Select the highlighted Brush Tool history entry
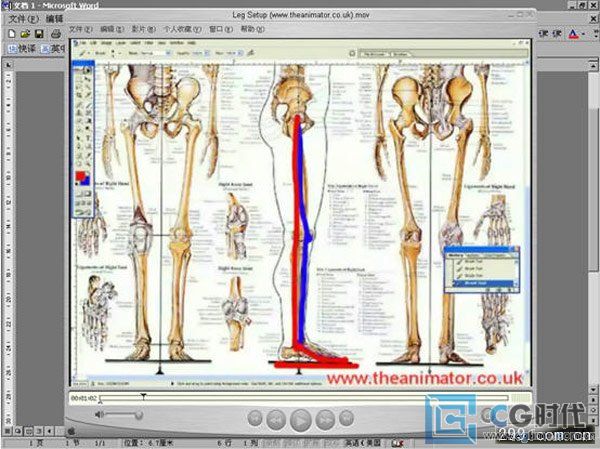Screen dimensions: 600x449 pos(483,283)
